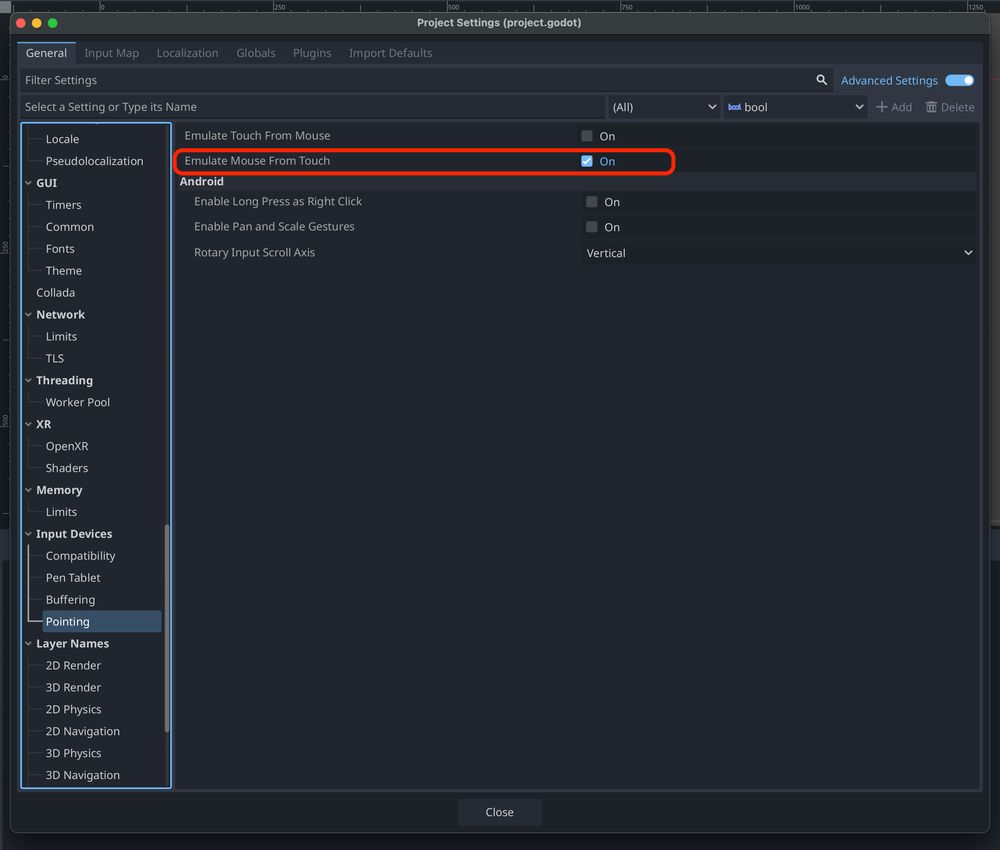Focus the Filter Settings search field

[x=425, y=80]
